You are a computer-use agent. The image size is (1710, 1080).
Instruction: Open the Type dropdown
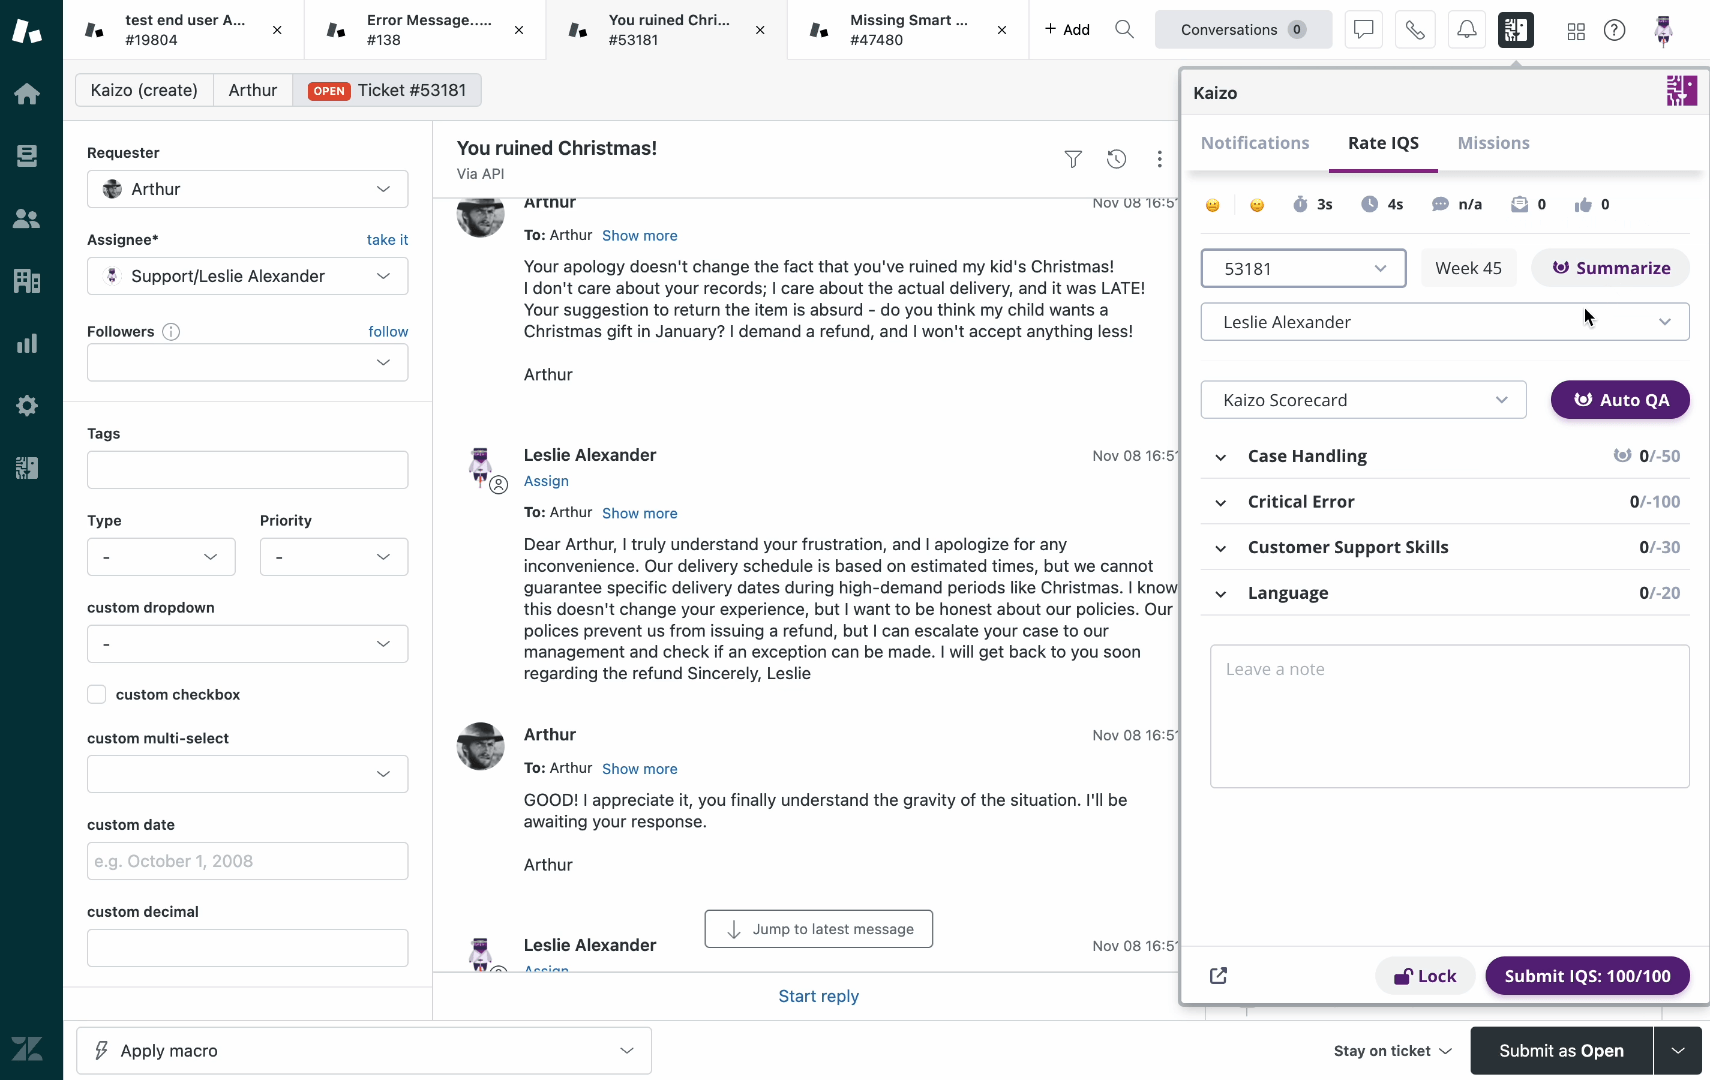pos(161,557)
